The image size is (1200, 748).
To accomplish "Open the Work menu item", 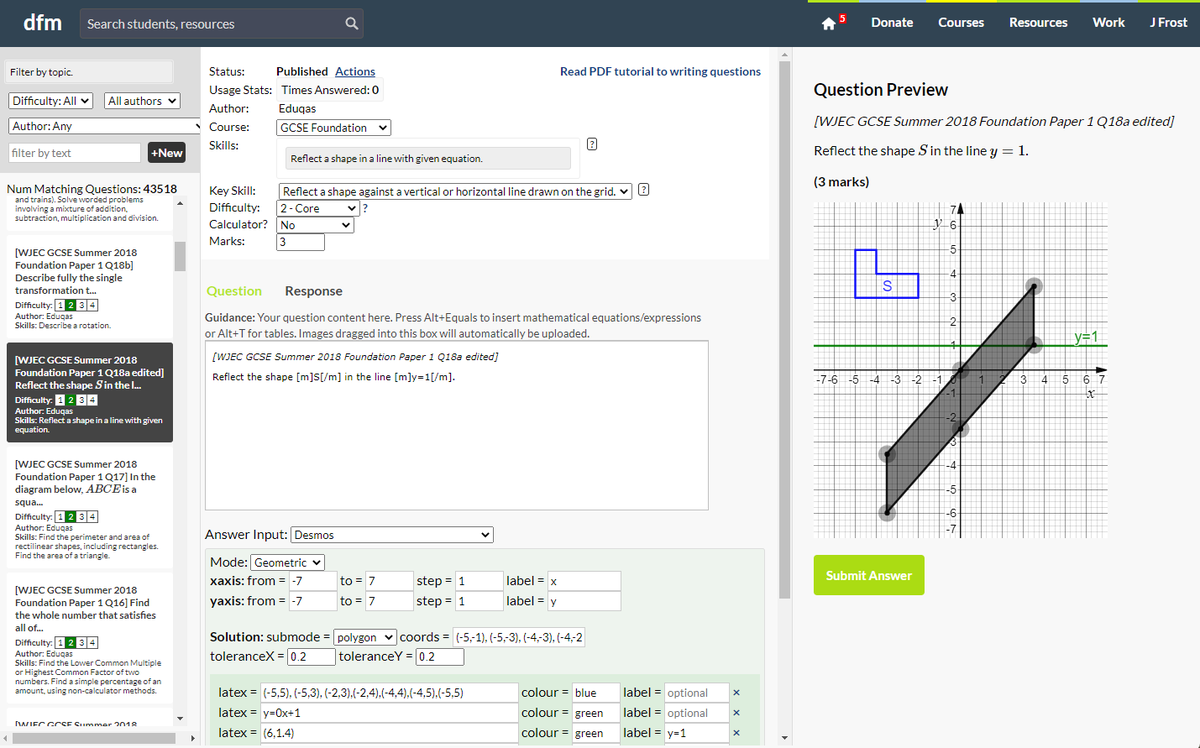I will [1108, 22].
